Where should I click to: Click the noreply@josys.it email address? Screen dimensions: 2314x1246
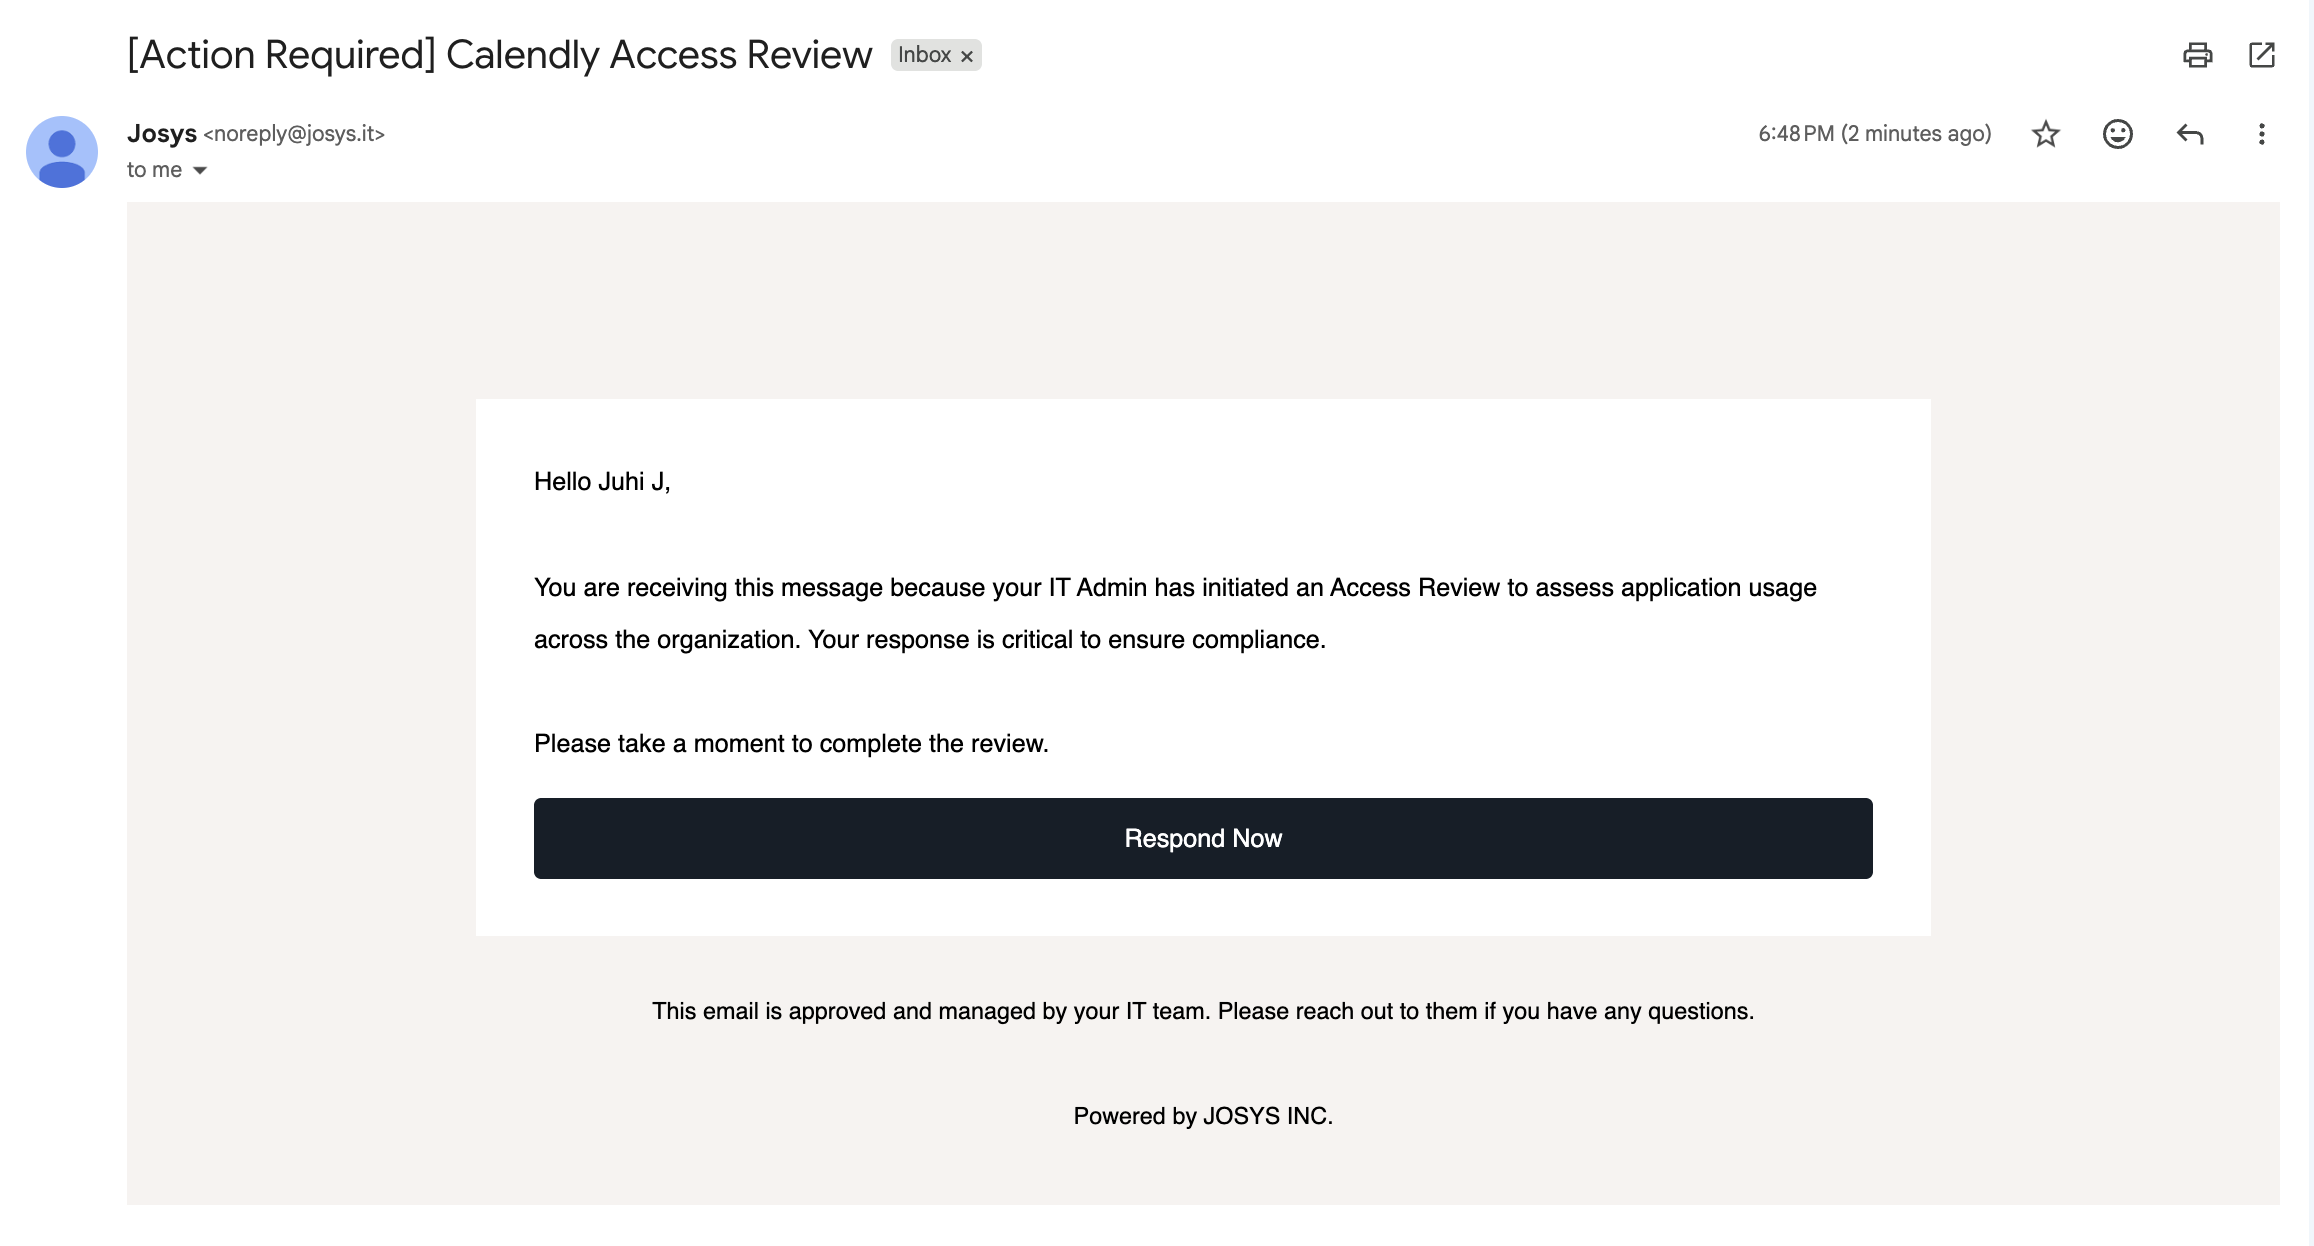point(294,134)
